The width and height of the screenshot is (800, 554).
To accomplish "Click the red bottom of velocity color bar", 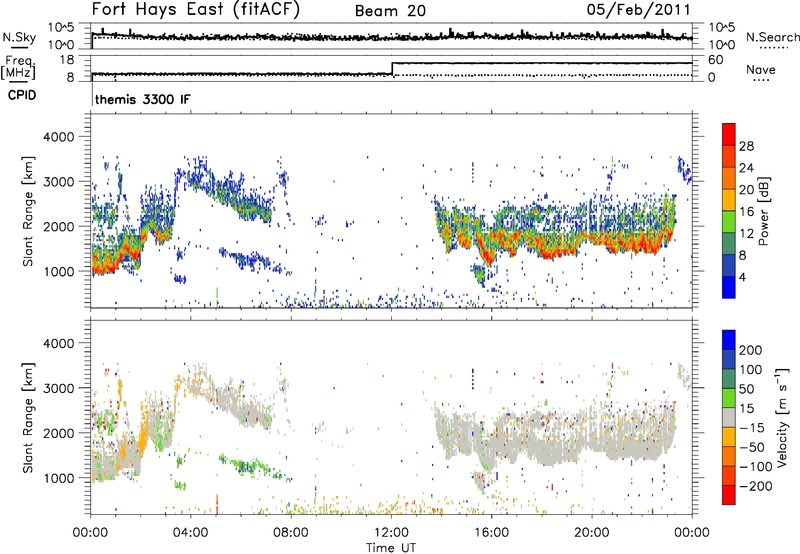I will pos(729,495).
